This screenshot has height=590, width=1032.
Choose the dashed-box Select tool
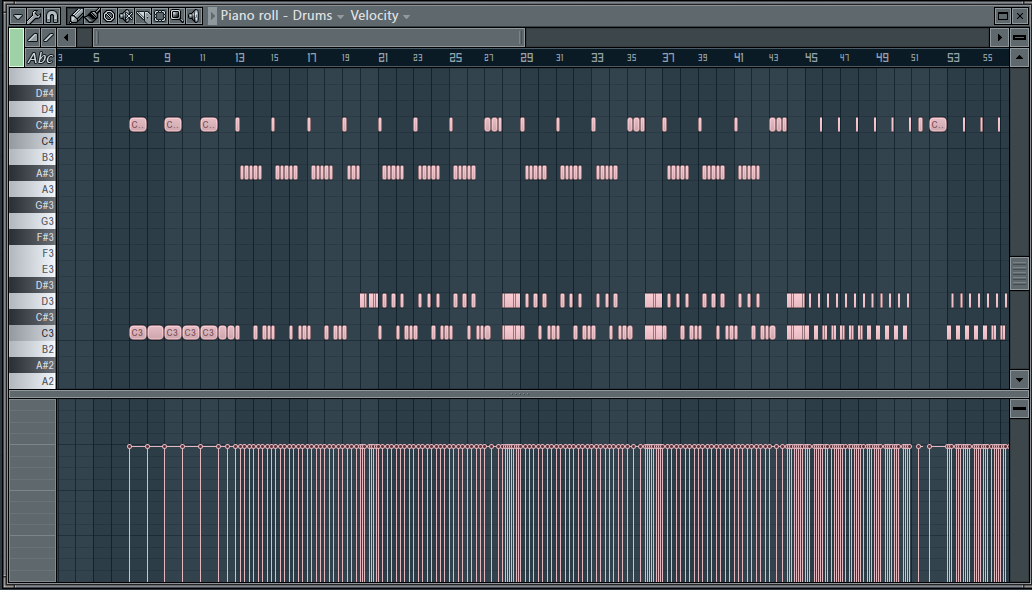tap(160, 16)
